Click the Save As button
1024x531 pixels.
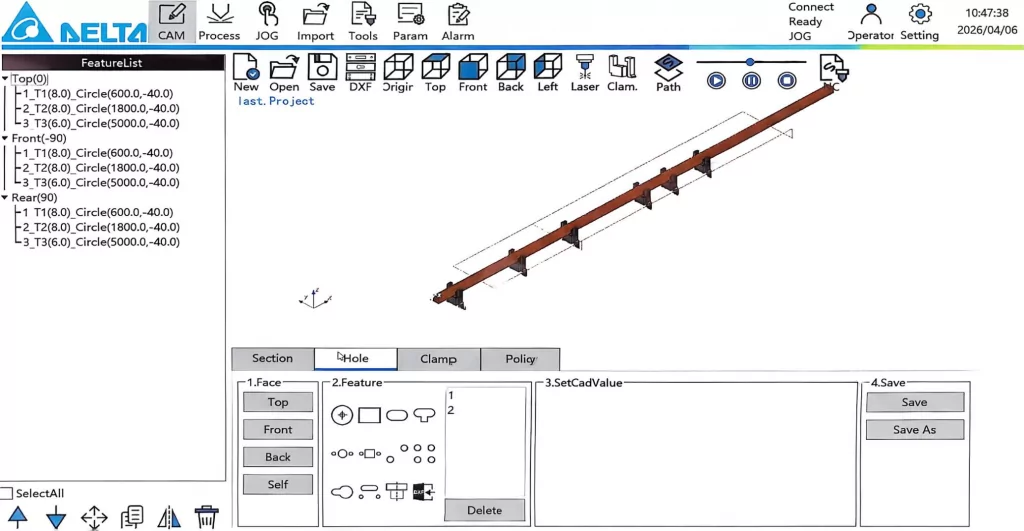(x=914, y=430)
